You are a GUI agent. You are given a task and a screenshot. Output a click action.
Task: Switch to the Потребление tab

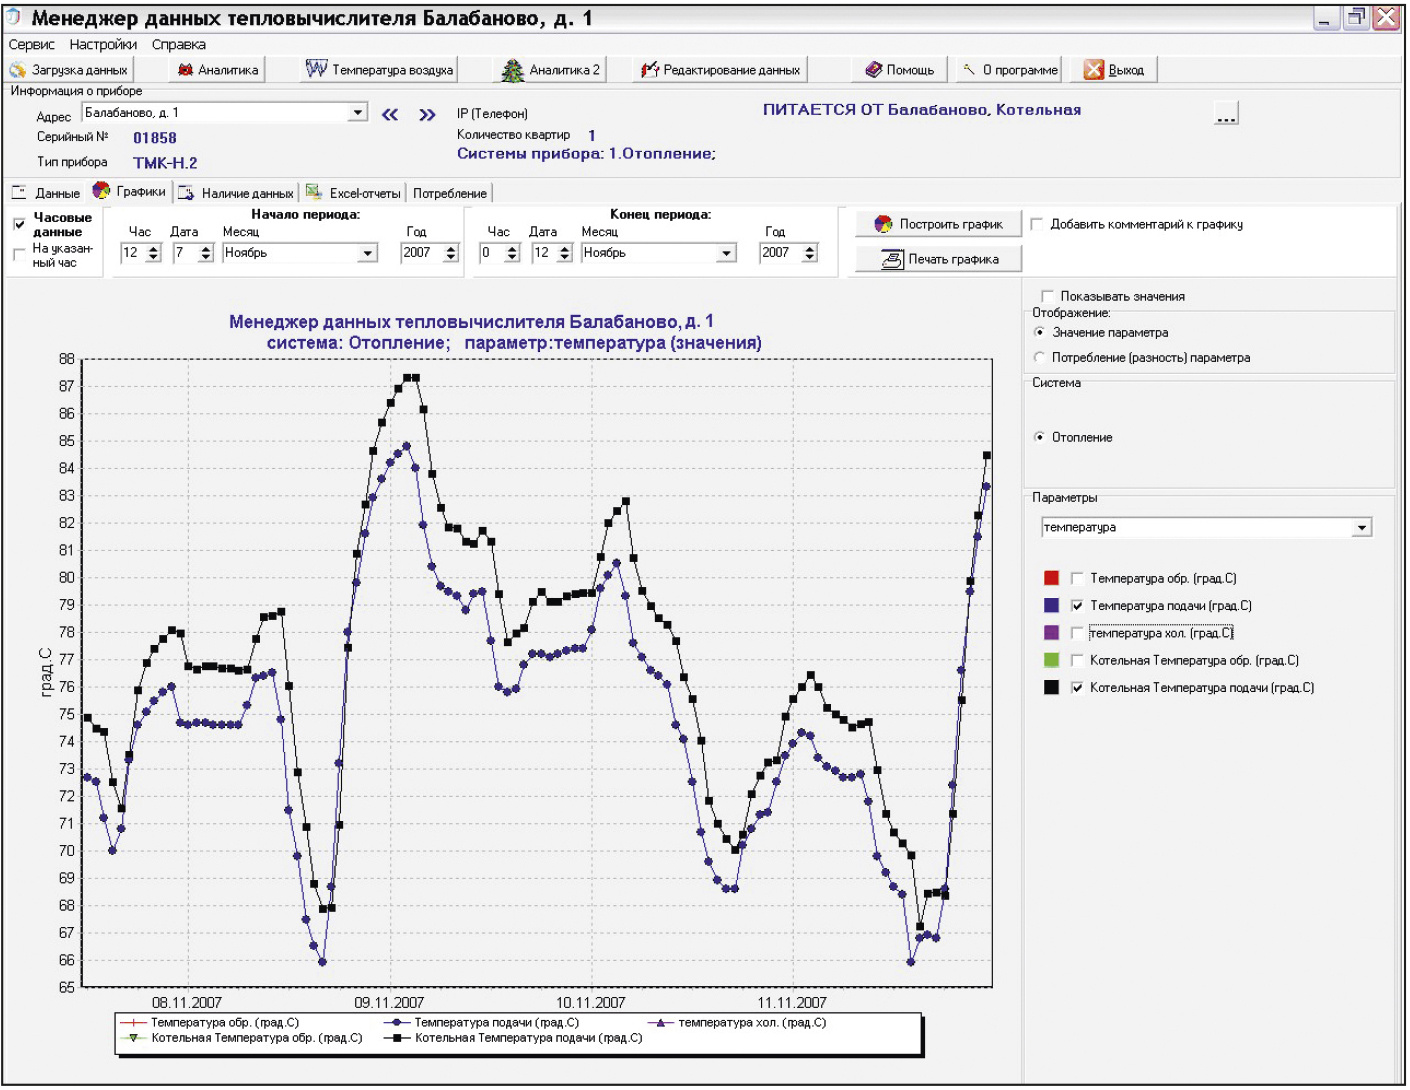point(450,193)
